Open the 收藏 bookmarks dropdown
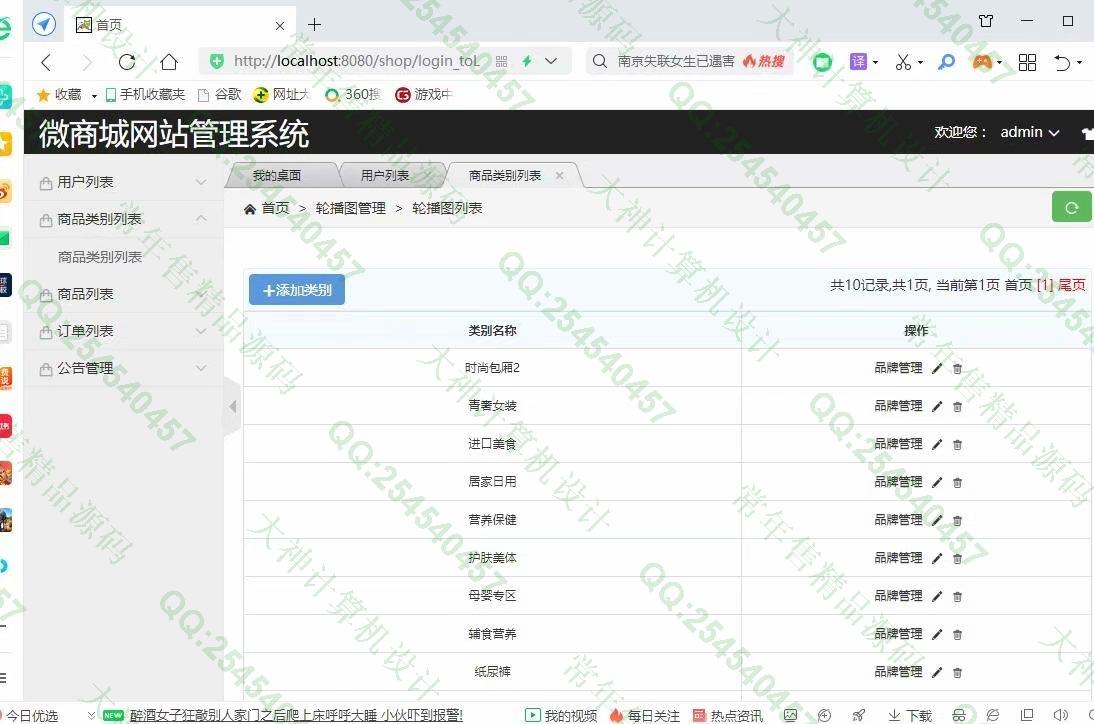 coord(94,96)
